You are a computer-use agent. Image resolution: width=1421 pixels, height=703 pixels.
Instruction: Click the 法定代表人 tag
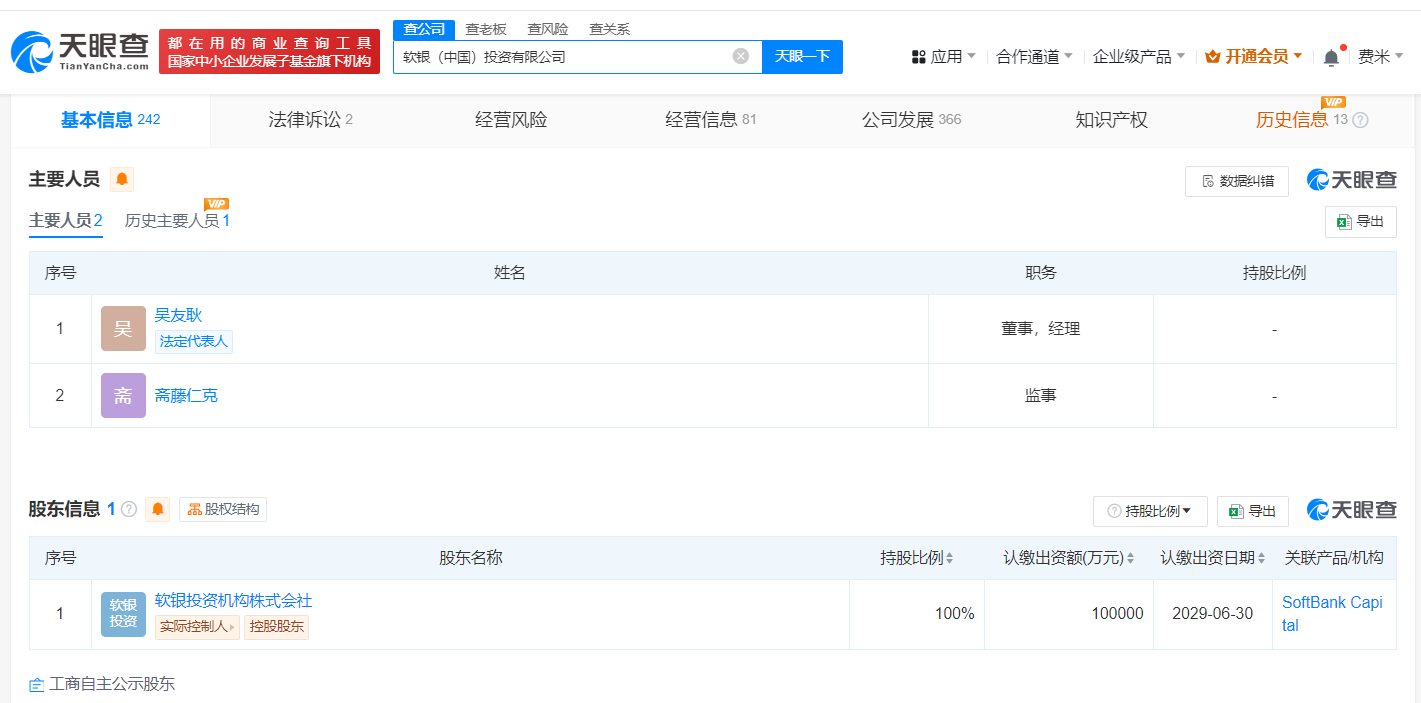(x=194, y=341)
